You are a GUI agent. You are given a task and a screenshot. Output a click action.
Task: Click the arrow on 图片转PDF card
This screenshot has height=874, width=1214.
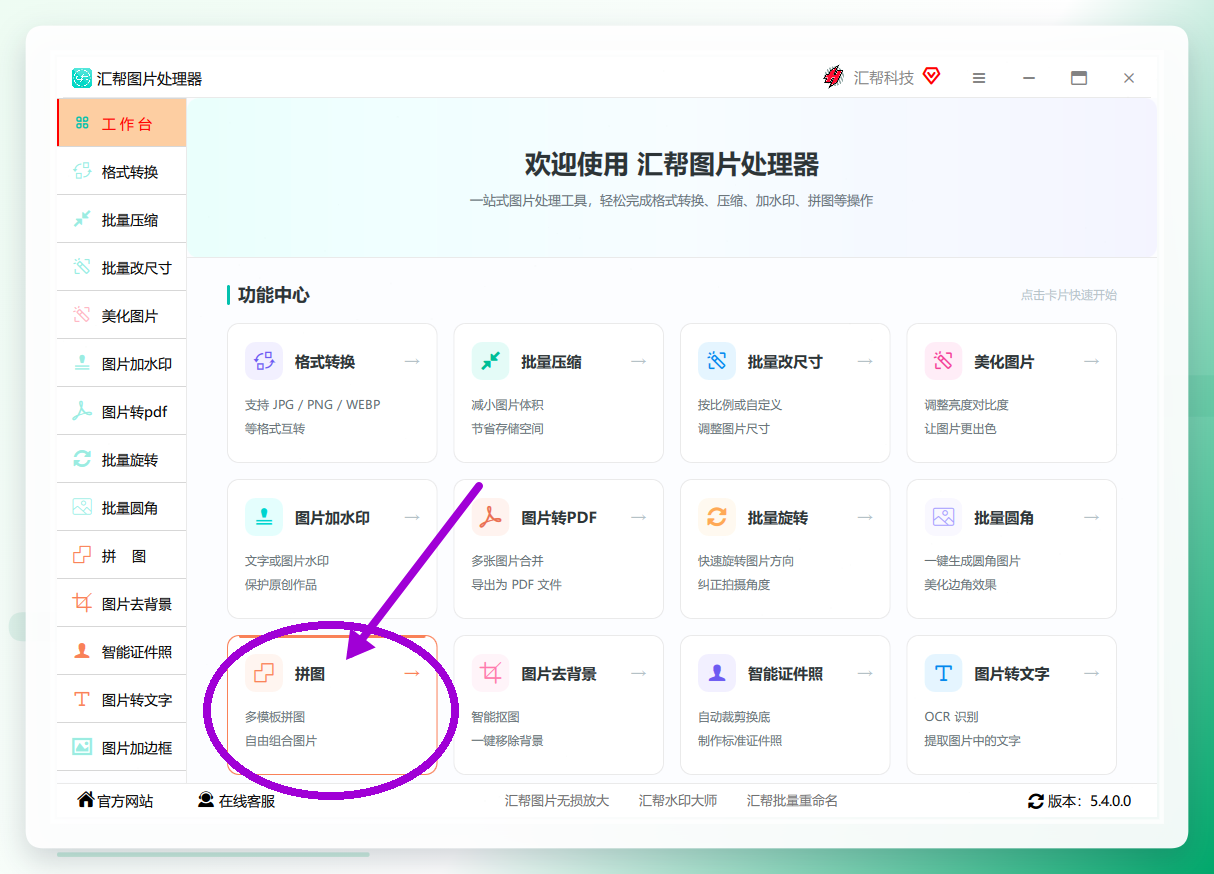638,517
